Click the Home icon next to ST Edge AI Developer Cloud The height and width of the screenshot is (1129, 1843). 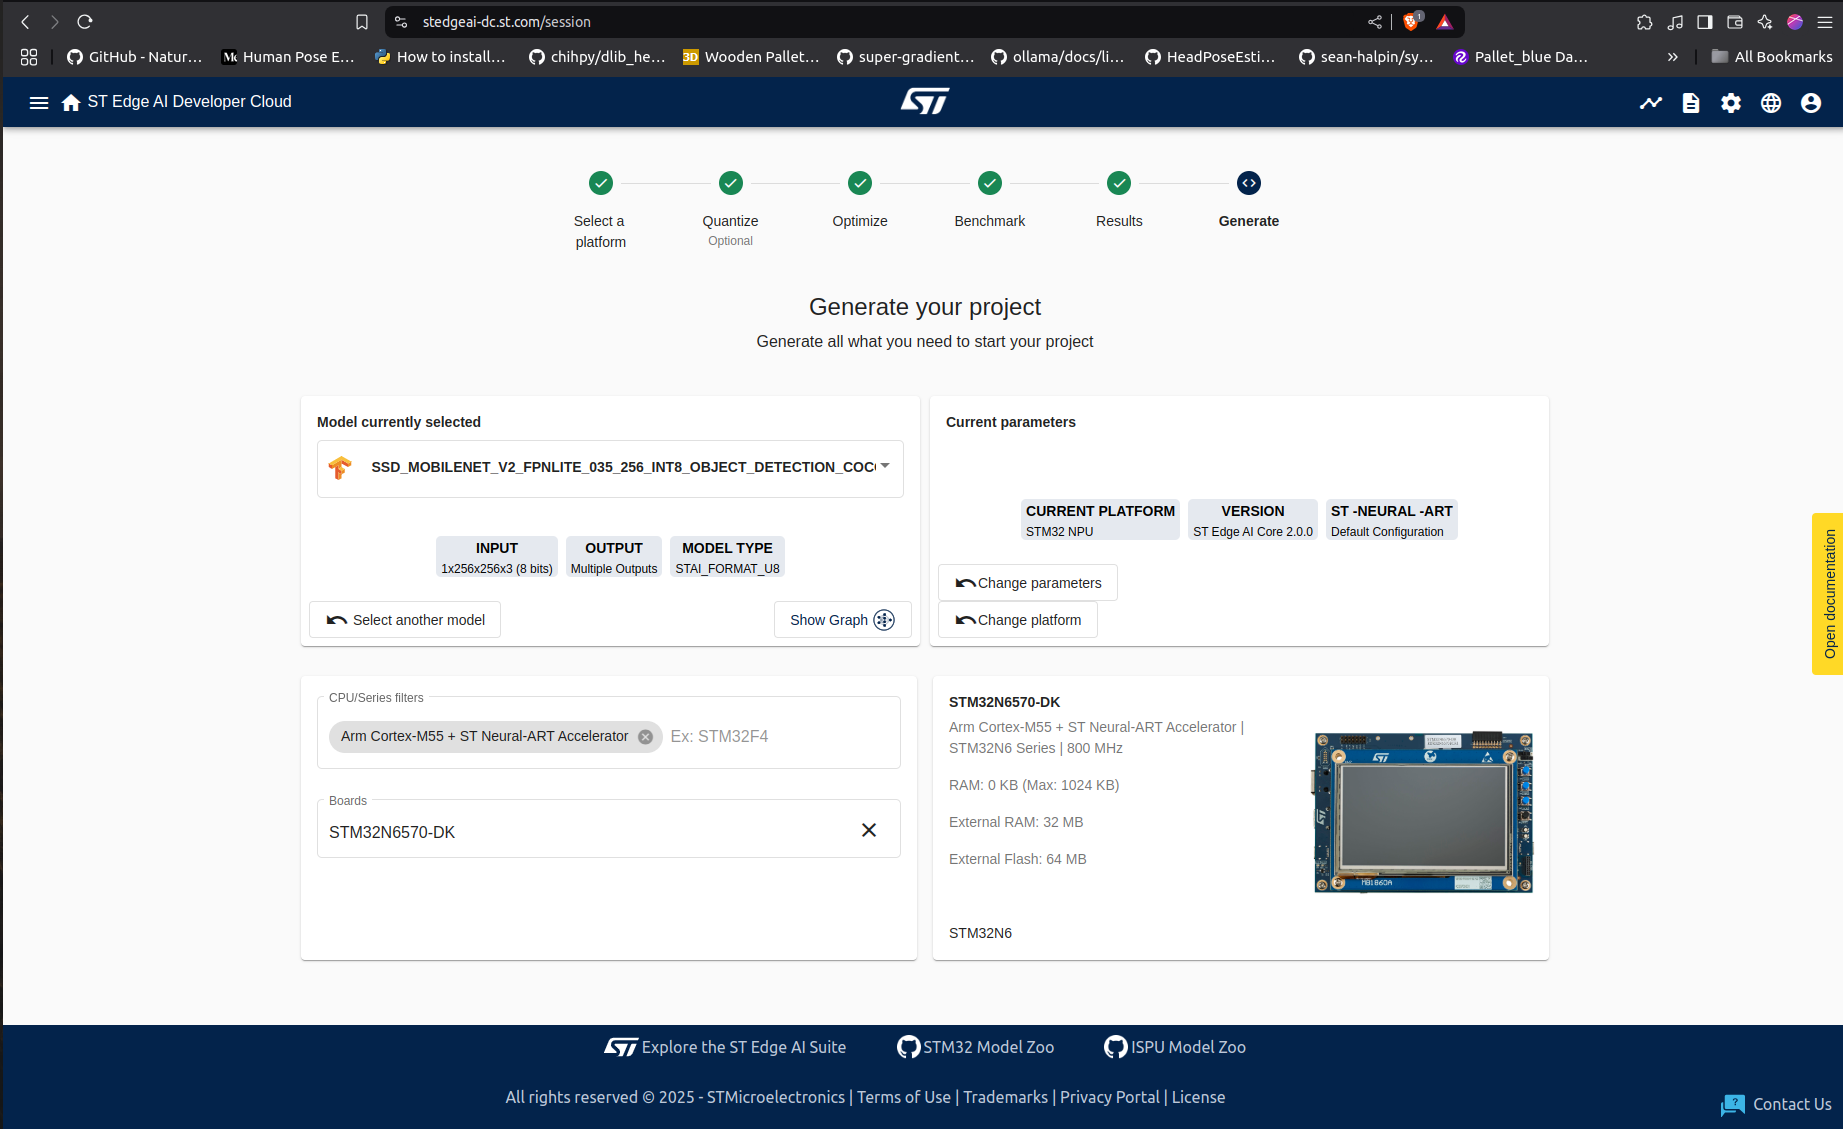pyautogui.click(x=70, y=101)
